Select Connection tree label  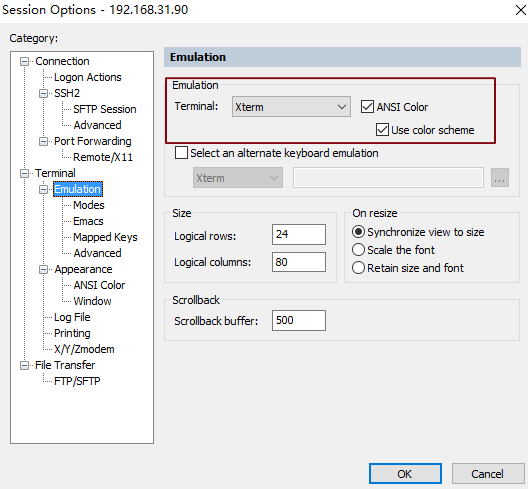click(x=62, y=61)
